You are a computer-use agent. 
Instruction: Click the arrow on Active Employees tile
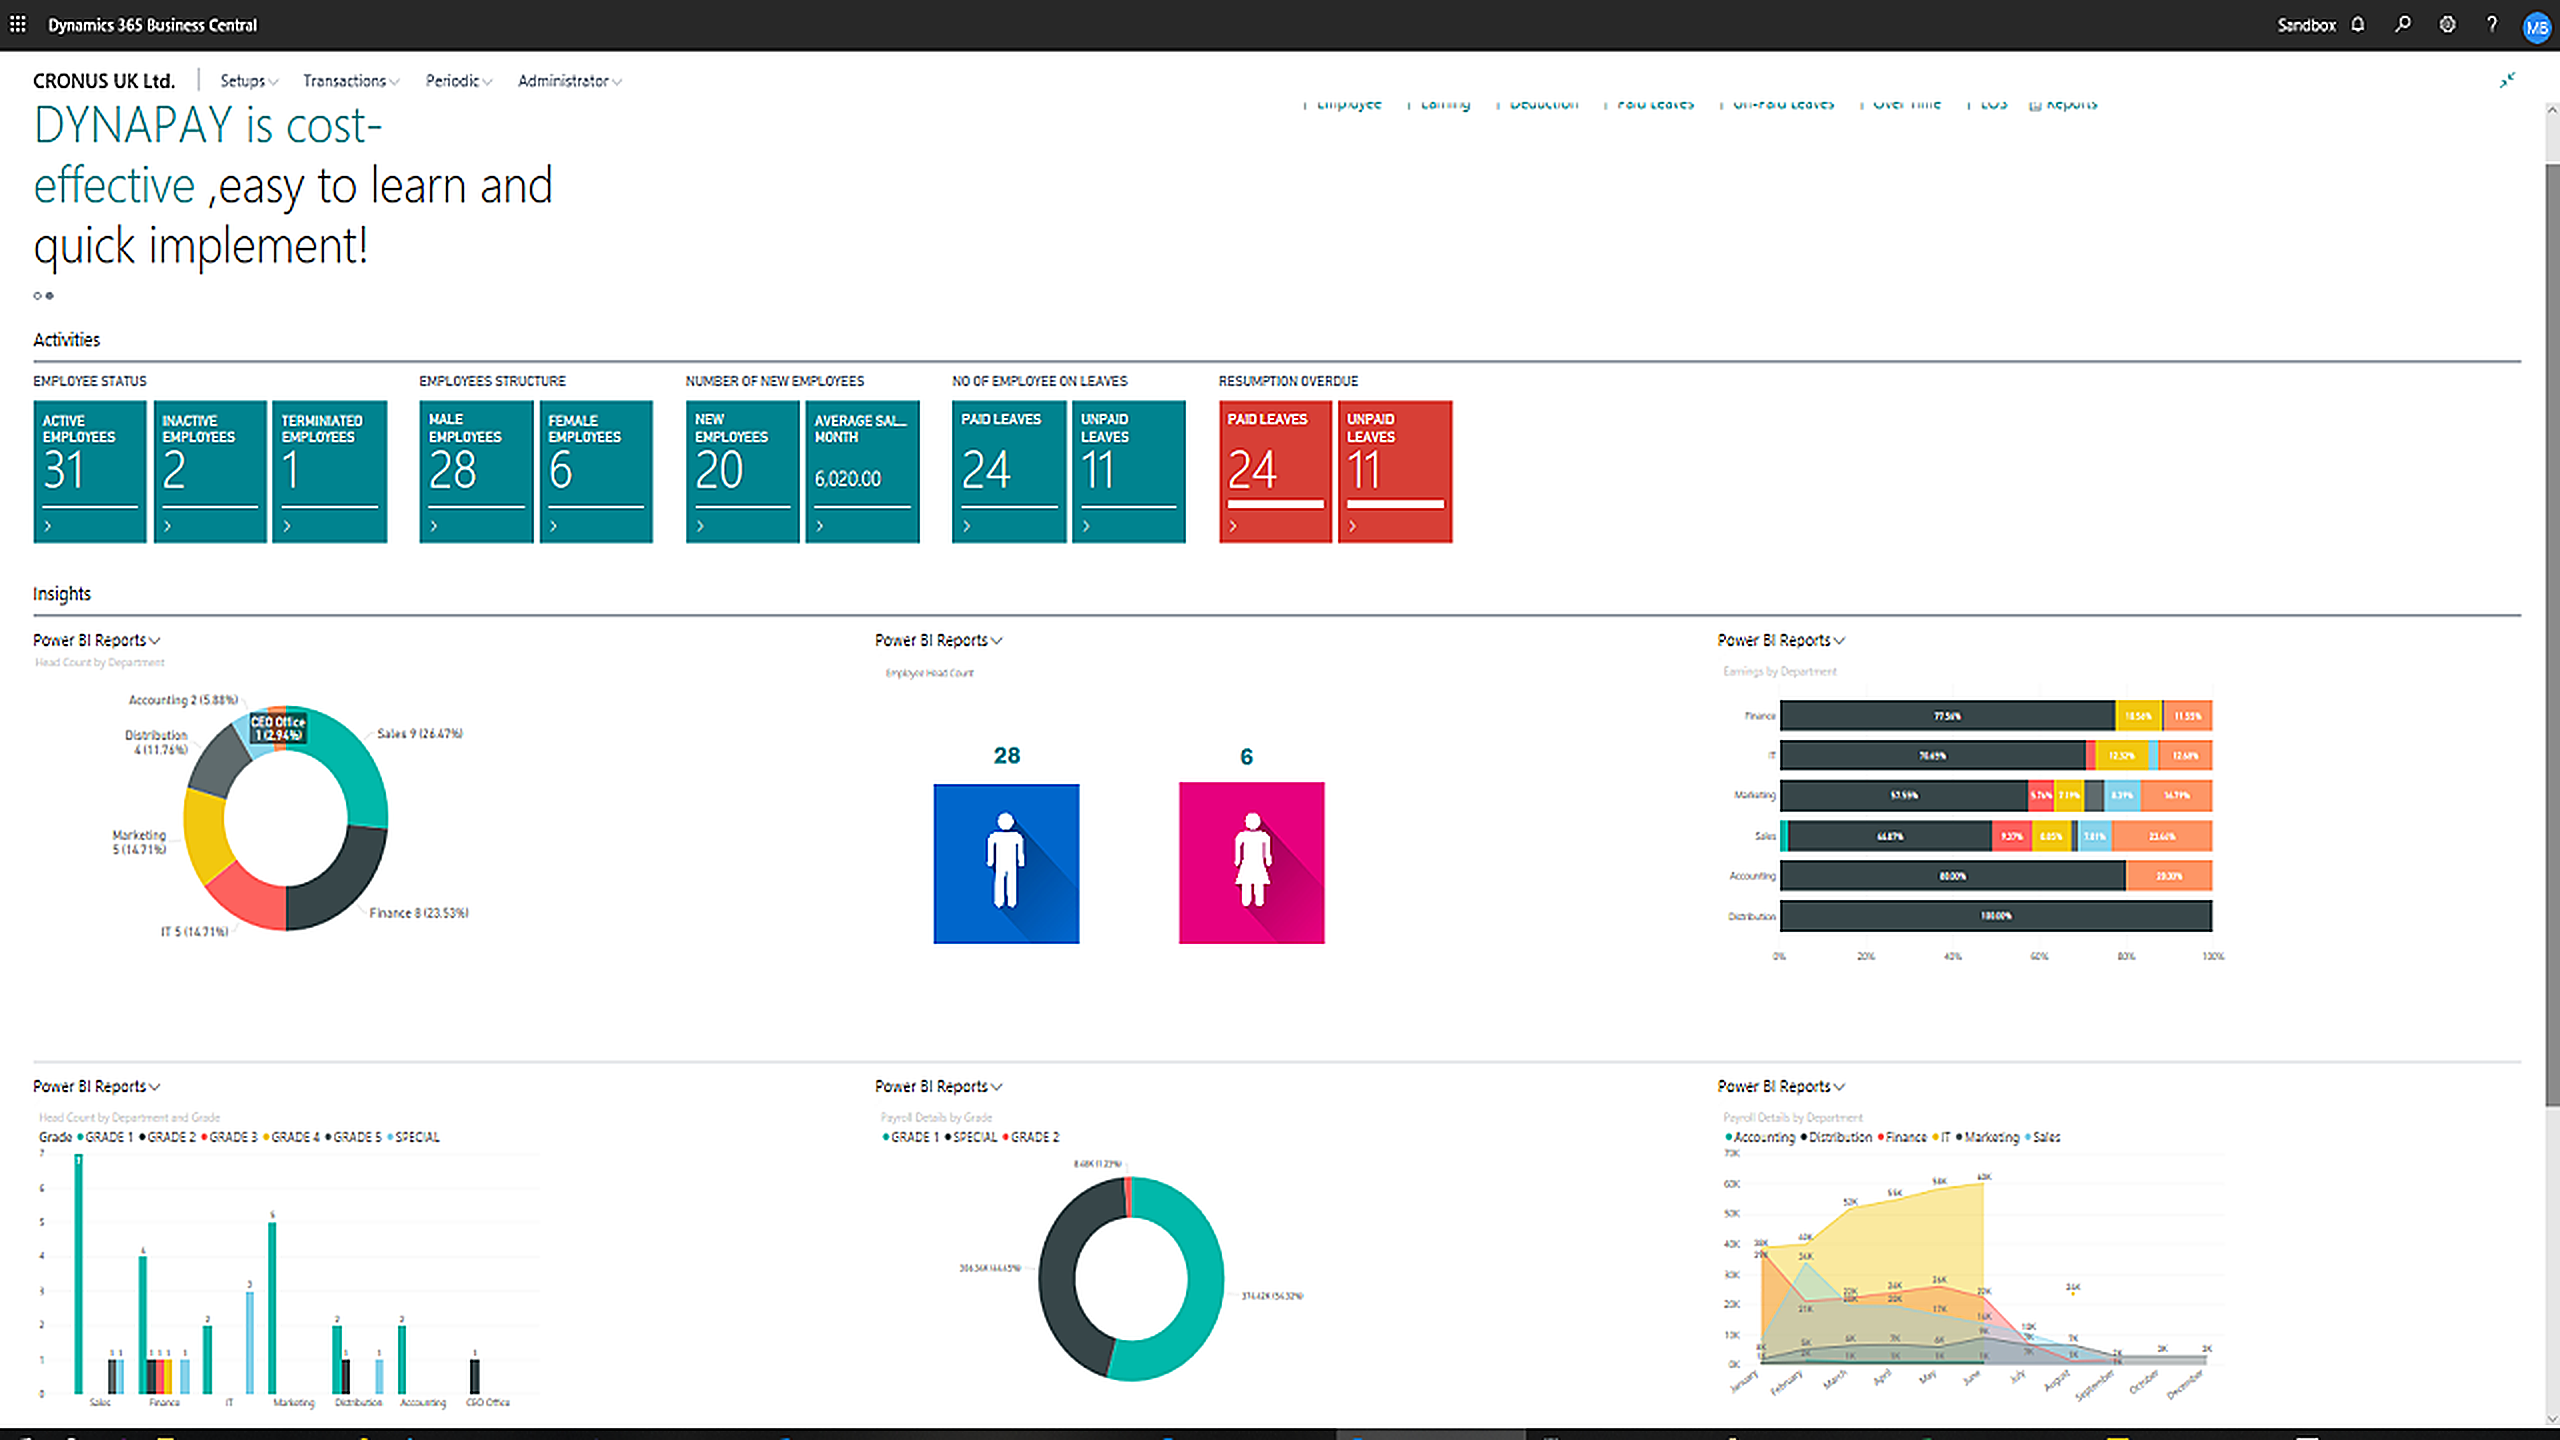pos(48,526)
